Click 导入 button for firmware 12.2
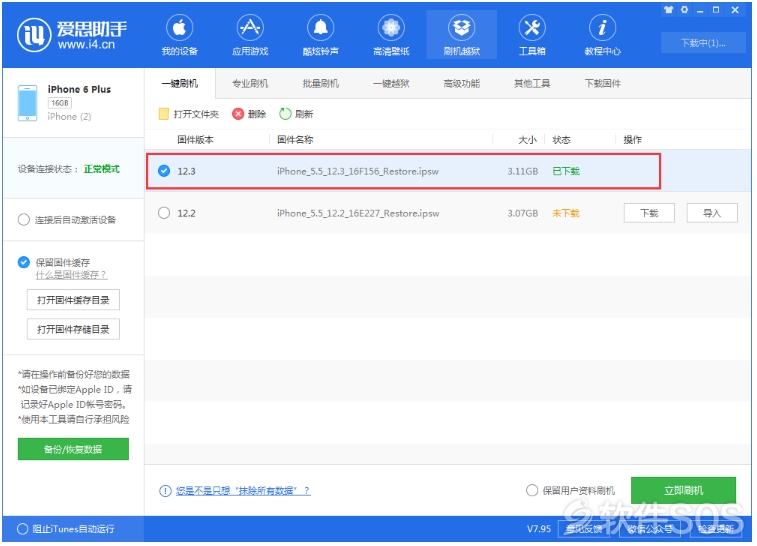The height and width of the screenshot is (546, 757). coord(712,213)
